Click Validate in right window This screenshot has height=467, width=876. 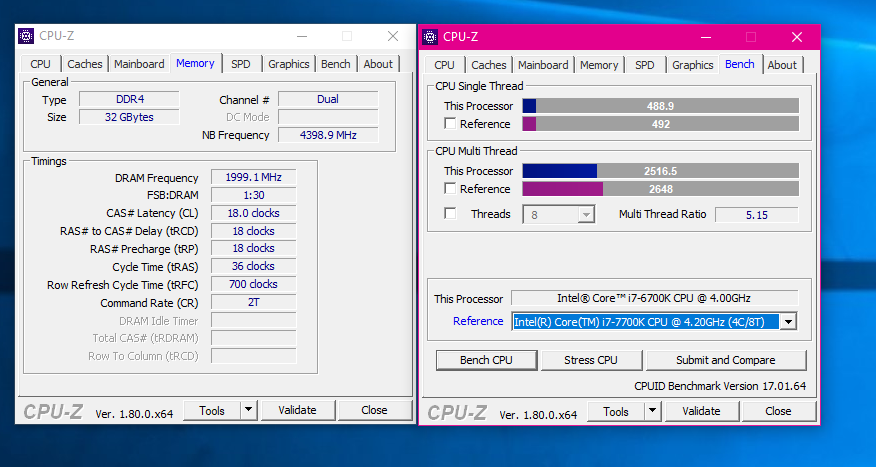click(x=701, y=412)
